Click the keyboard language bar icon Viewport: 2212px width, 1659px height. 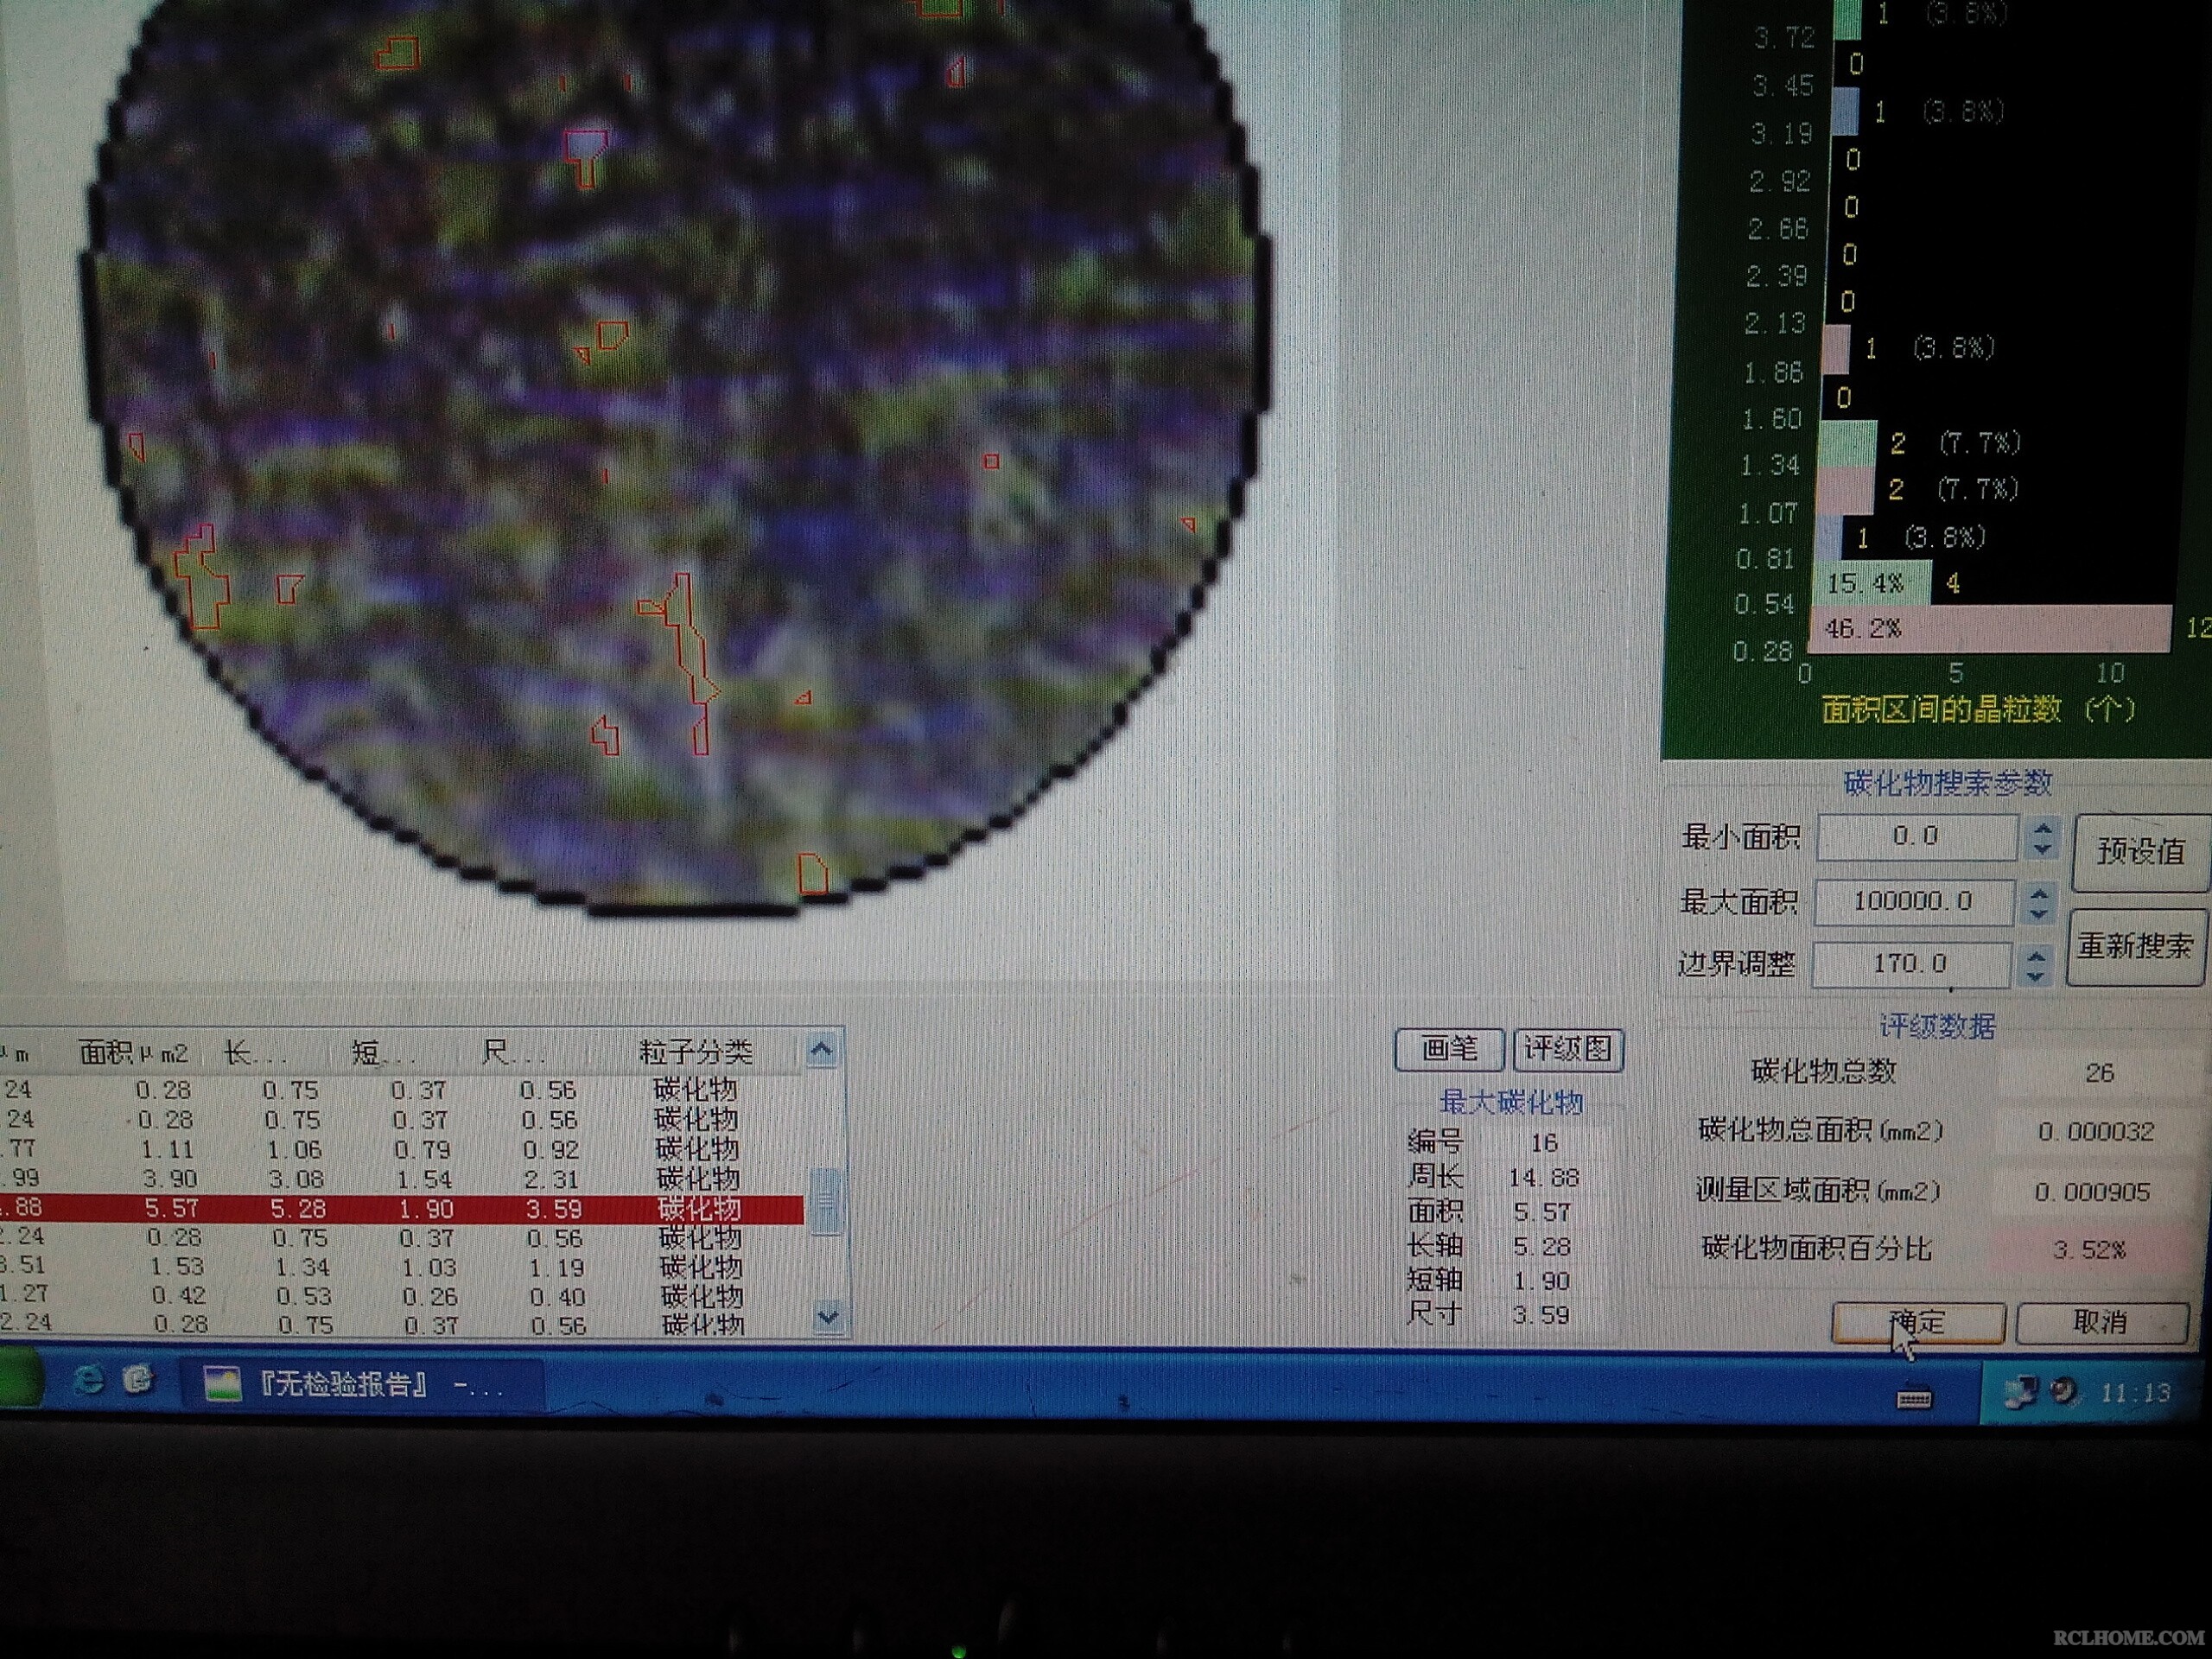[1914, 1397]
